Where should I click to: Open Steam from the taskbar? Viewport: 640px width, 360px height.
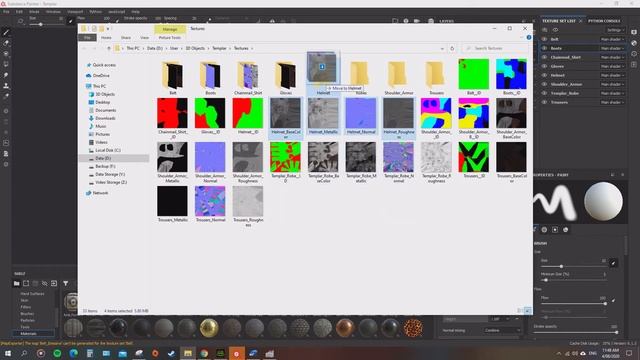point(171,353)
